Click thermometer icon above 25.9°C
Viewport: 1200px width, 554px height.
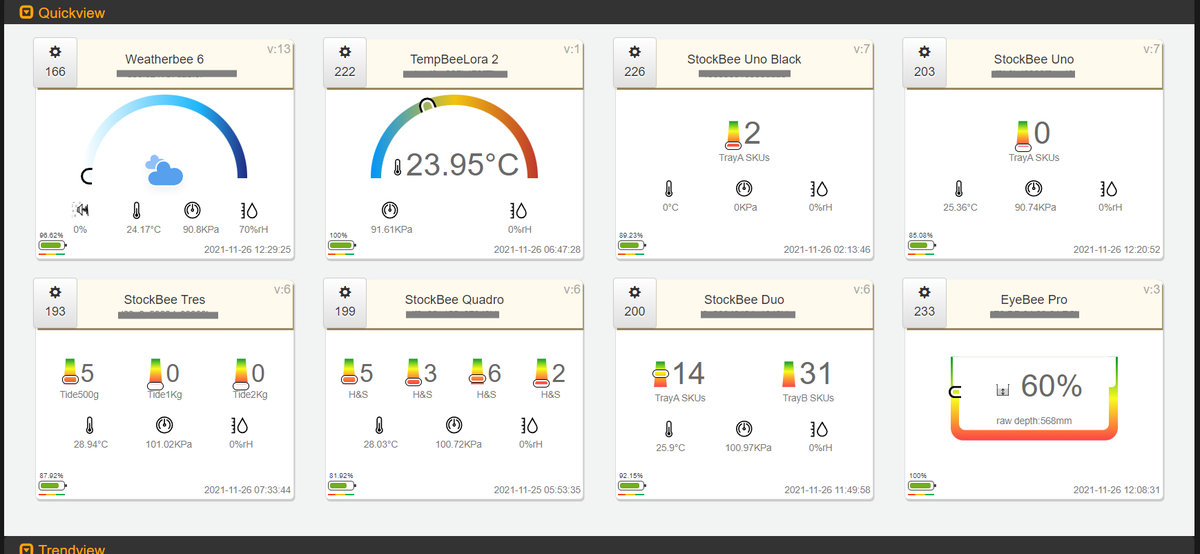(x=670, y=429)
